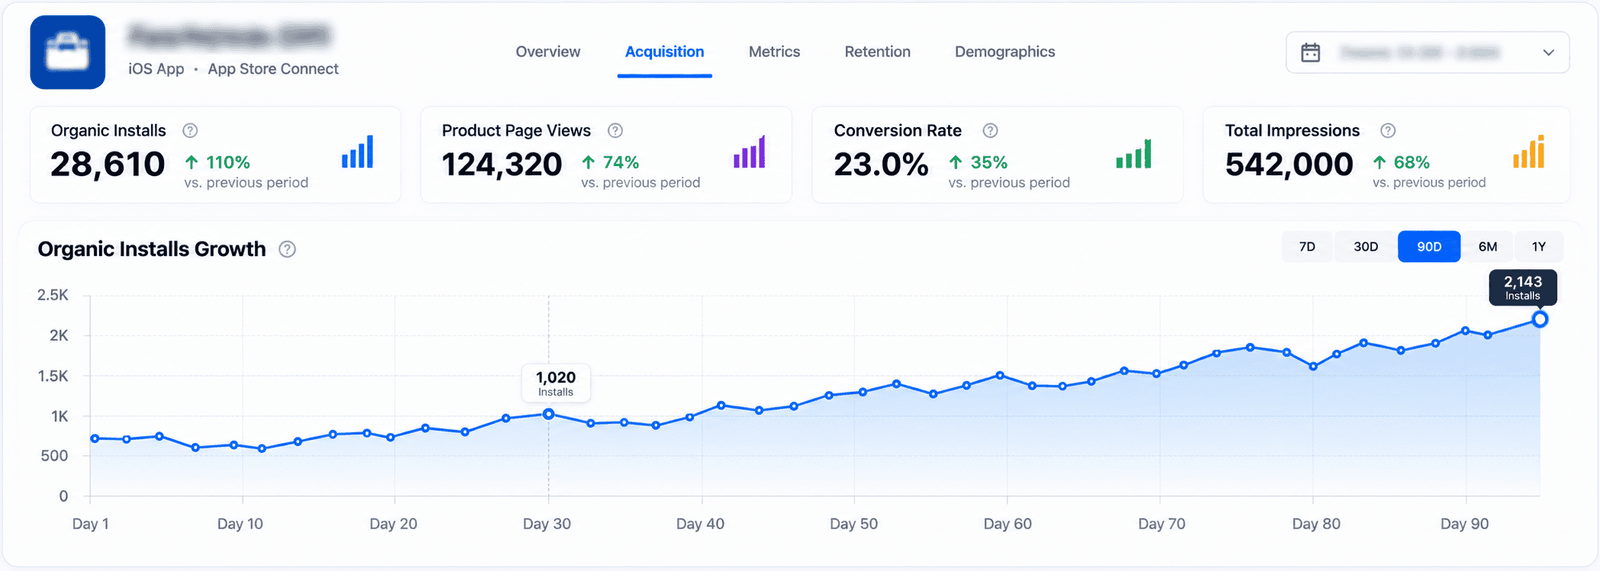Expand the date range dropdown chevron
The image size is (1600, 571).
(x=1548, y=52)
